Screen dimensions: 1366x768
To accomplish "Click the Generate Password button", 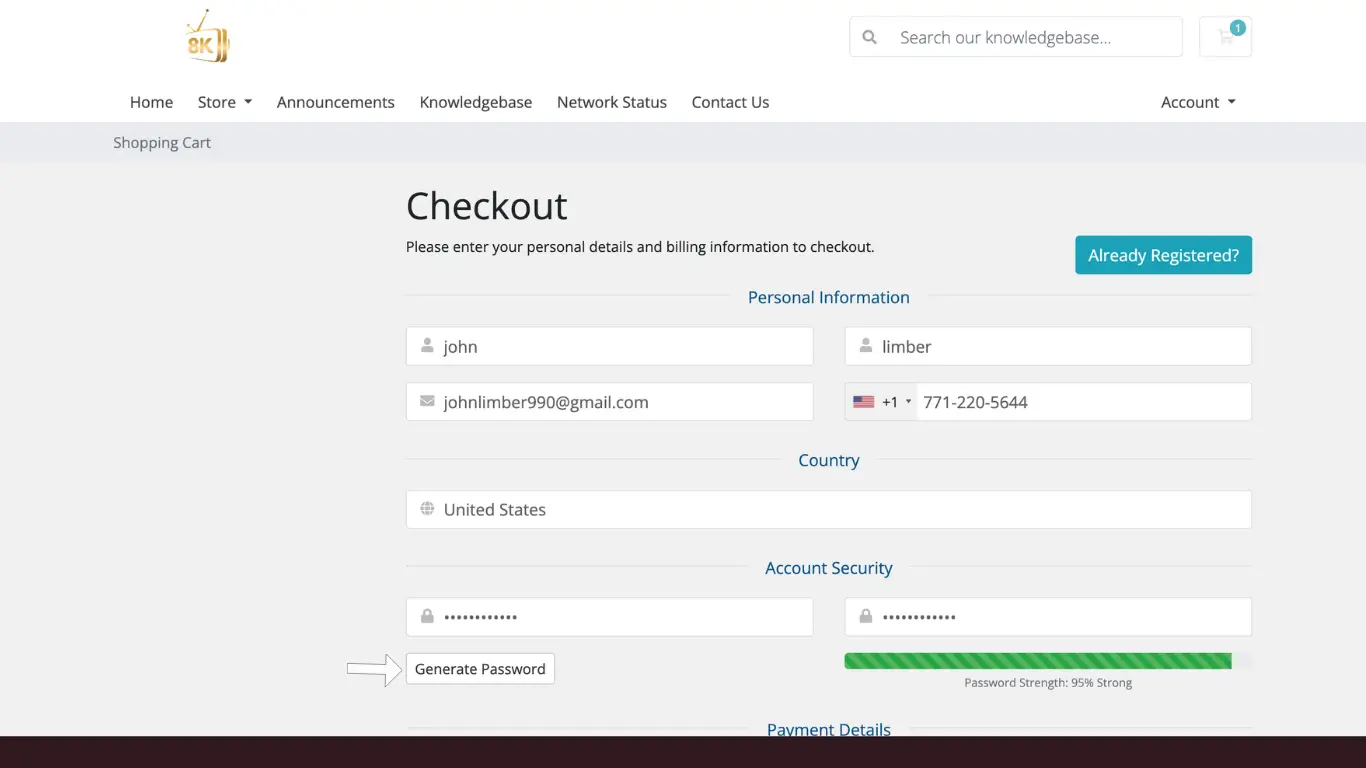I will (480, 669).
